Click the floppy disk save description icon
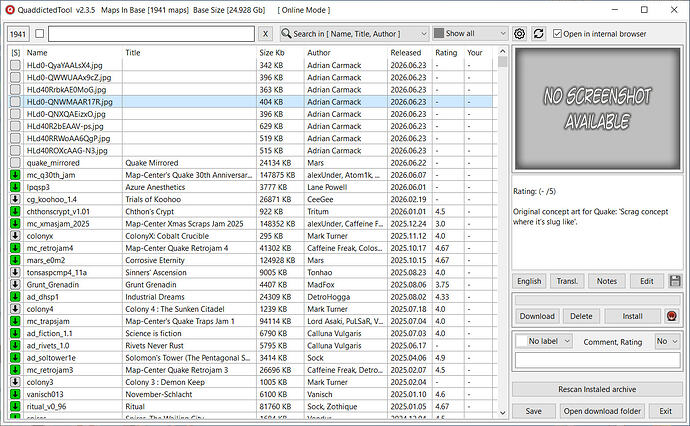This screenshot has width=690, height=426. (675, 281)
